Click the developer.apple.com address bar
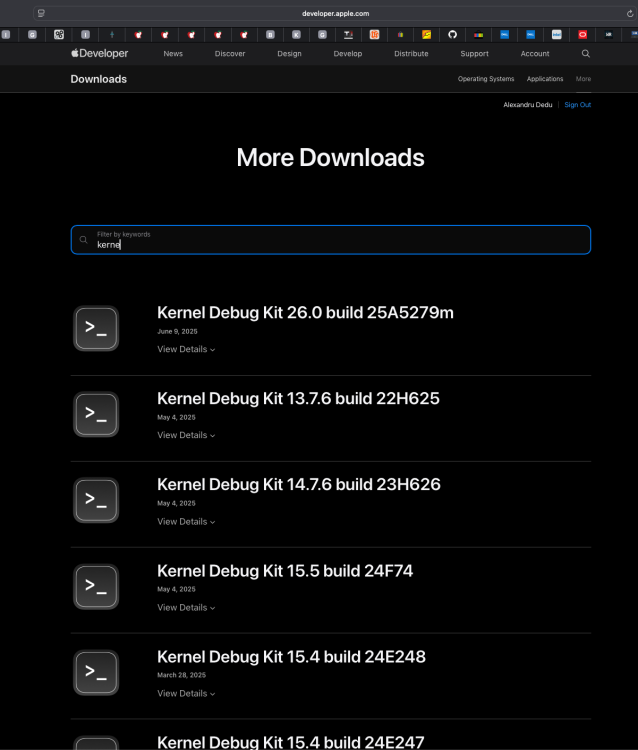The height and width of the screenshot is (750, 638). click(335, 13)
